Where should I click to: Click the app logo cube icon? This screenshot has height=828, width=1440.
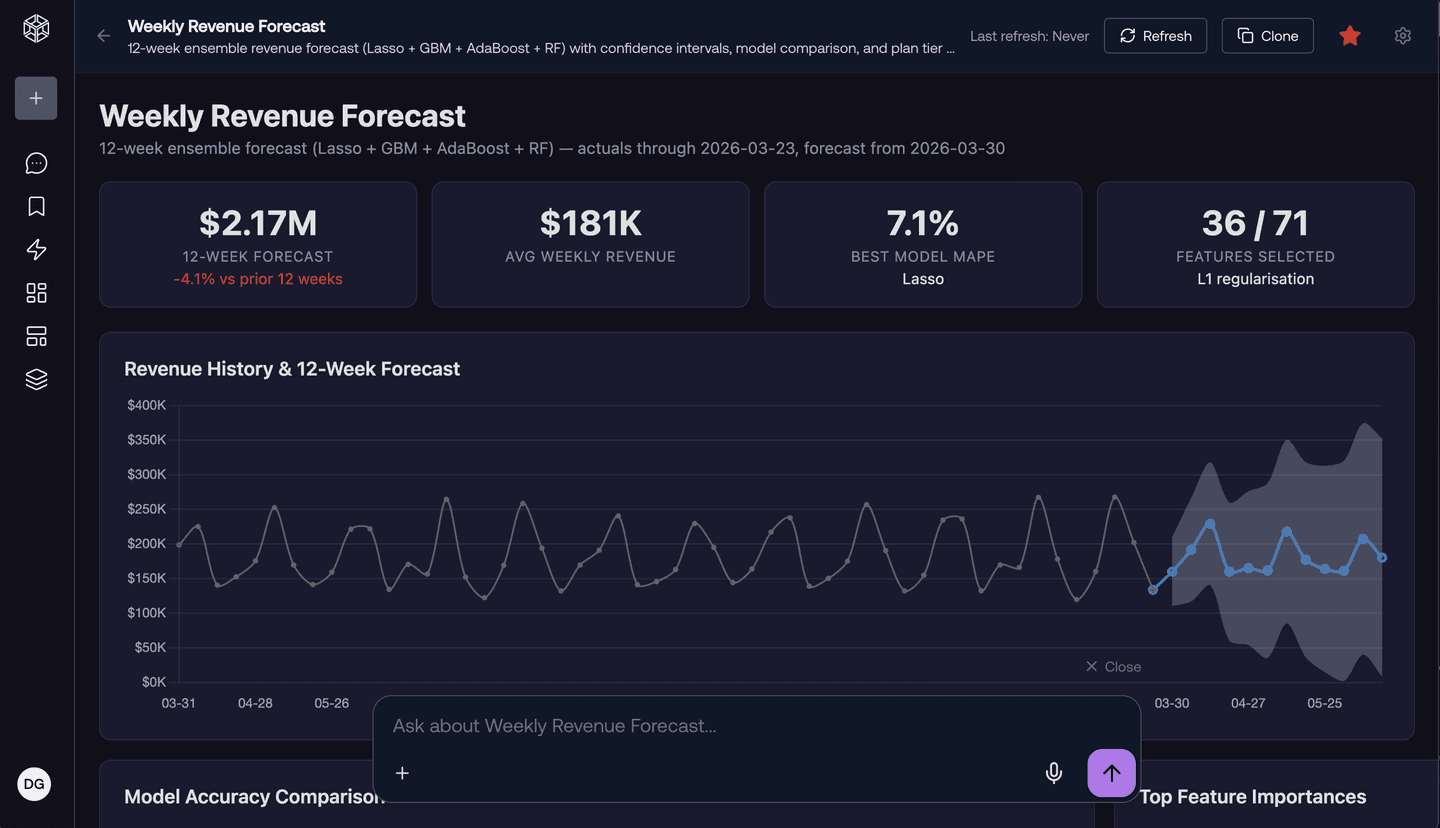[36, 28]
